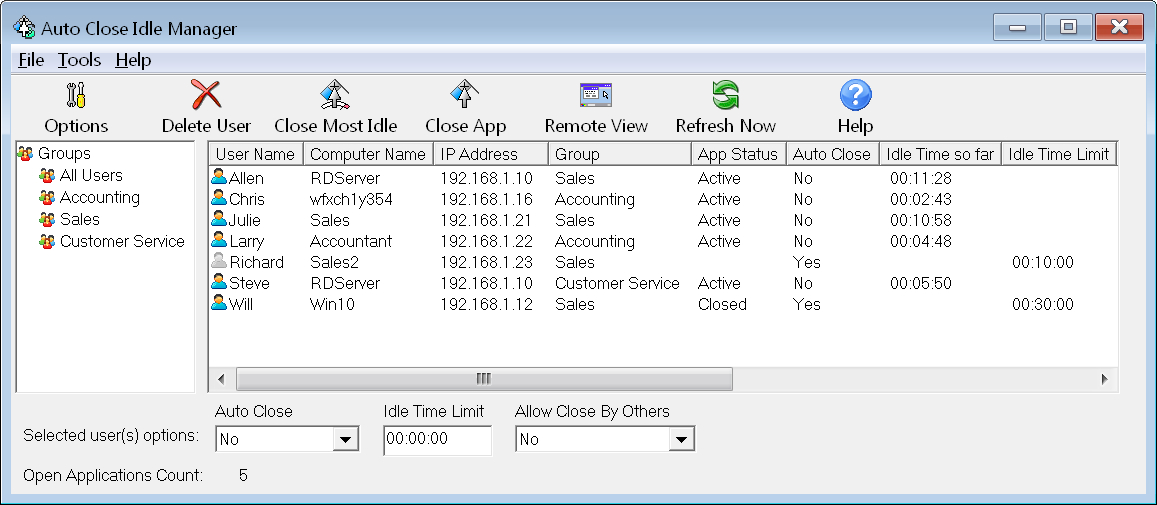Expand the Allow Close By Others dropdown

[681, 439]
